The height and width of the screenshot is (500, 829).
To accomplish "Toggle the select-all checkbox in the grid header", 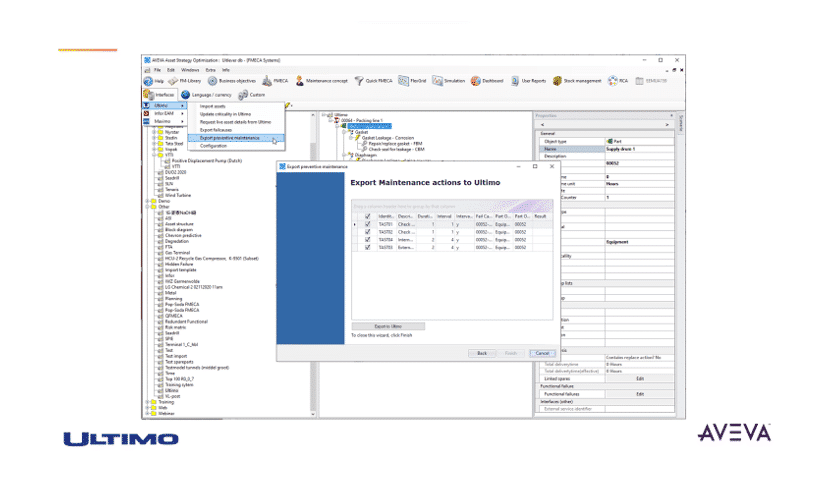I will pos(368,216).
